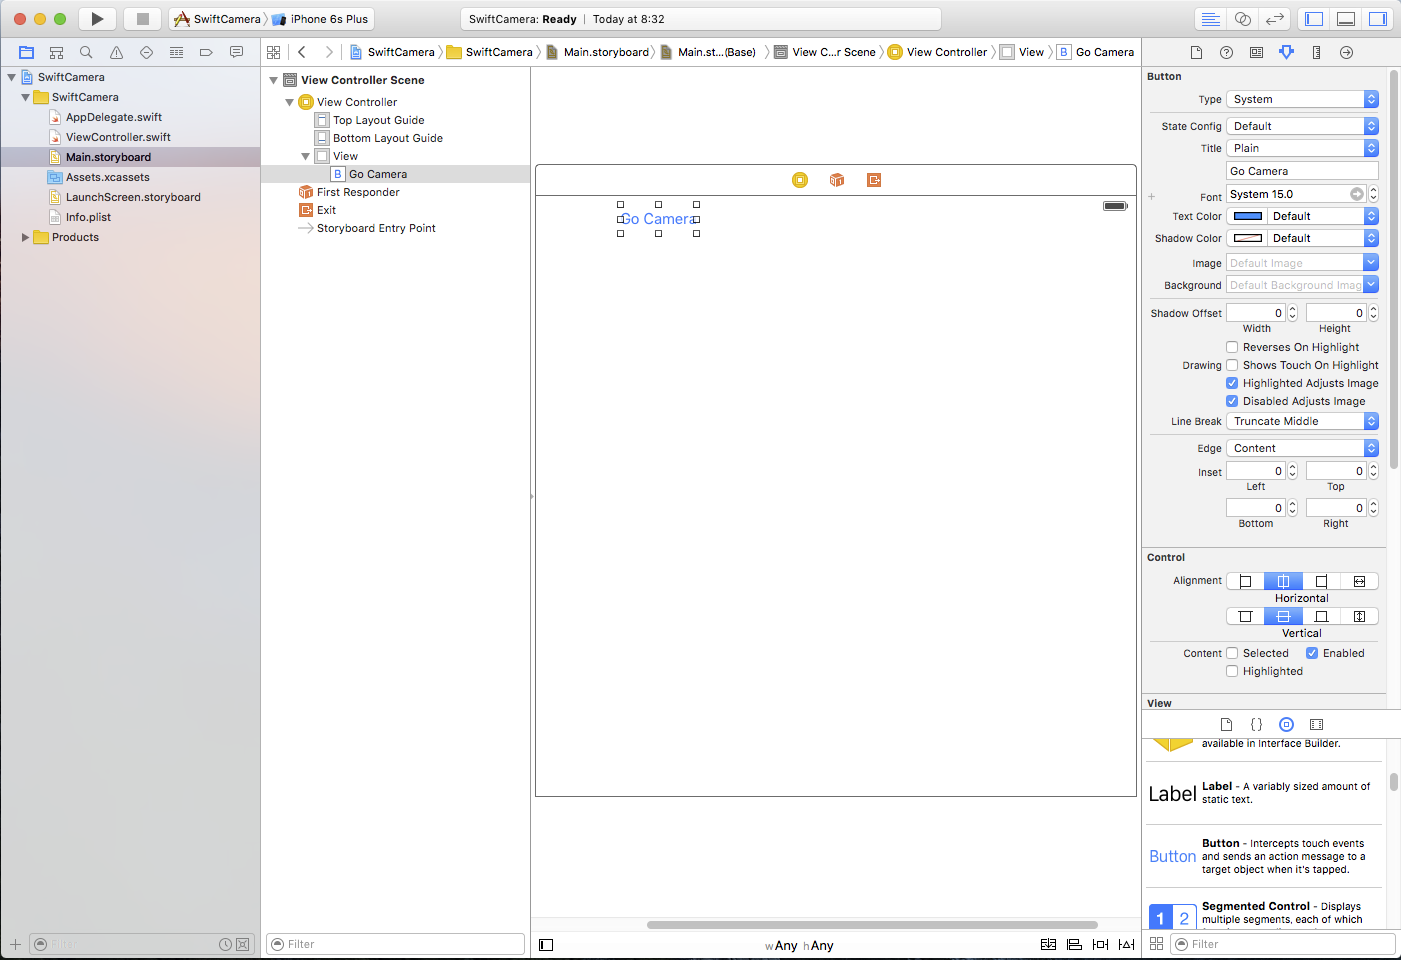Open the Assistant editor
The width and height of the screenshot is (1401, 960).
pyautogui.click(x=1242, y=19)
